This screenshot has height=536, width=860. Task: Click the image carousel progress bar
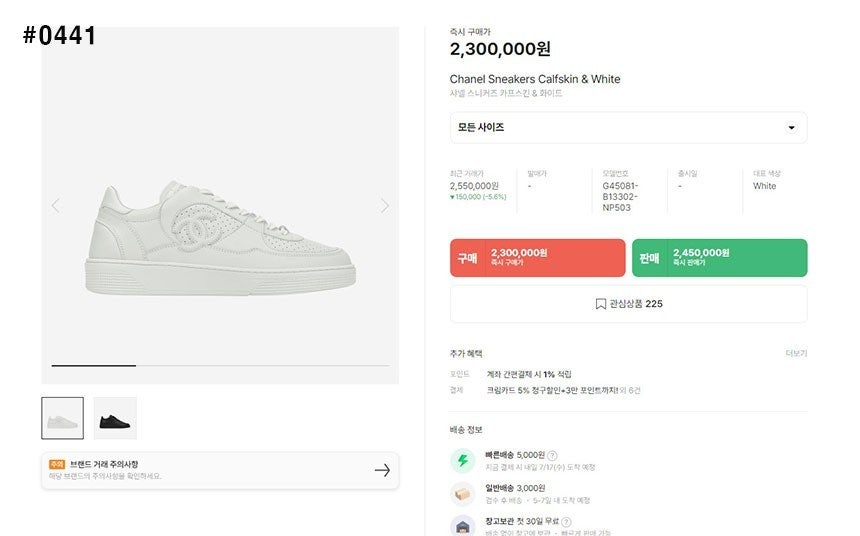pyautogui.click(x=220, y=366)
